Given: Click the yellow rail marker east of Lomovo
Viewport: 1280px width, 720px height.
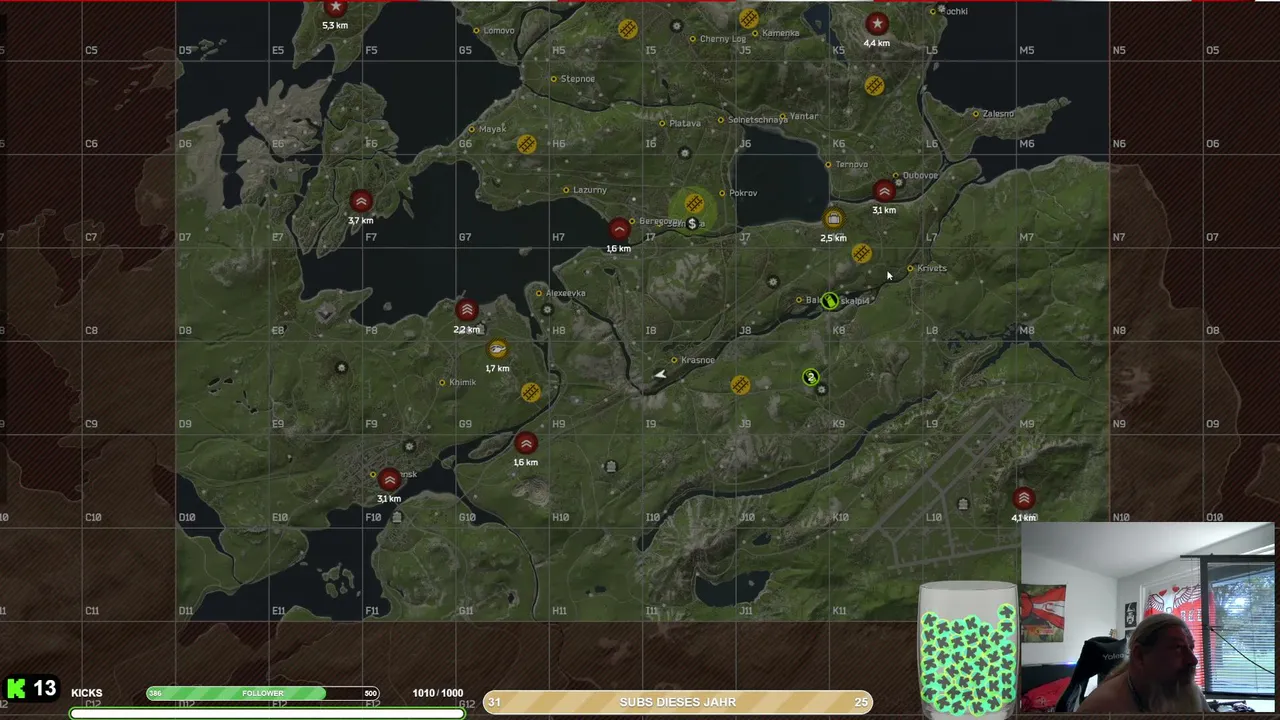Looking at the screenshot, I should [x=628, y=30].
